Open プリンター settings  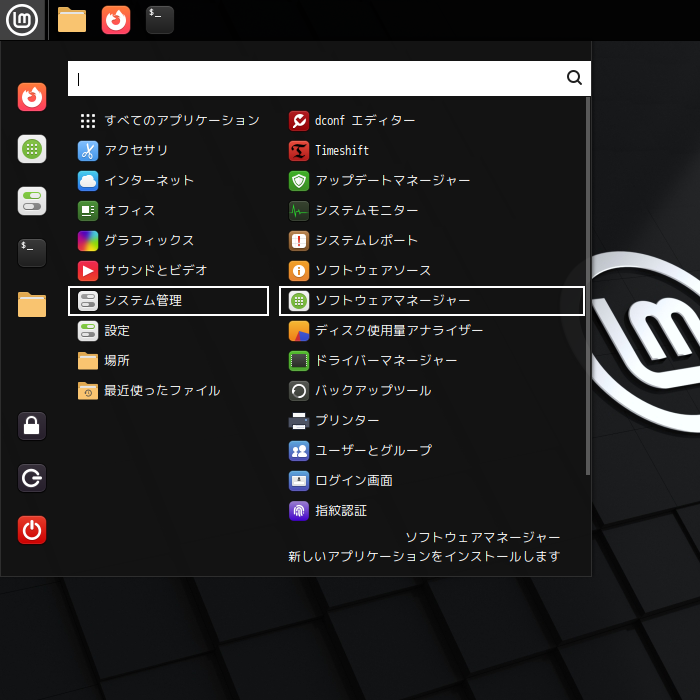pyautogui.click(x=432, y=421)
